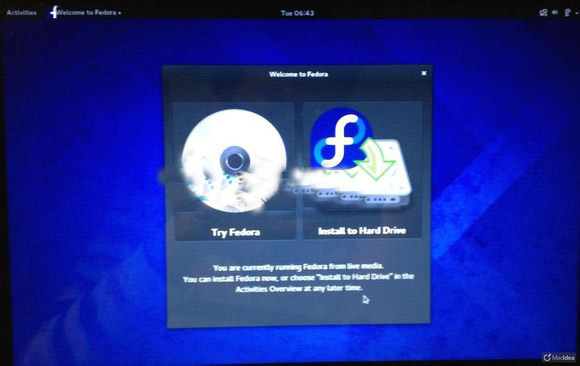This screenshot has height=366, width=580.
Task: Open the network status icon in top bar
Action: (x=543, y=13)
